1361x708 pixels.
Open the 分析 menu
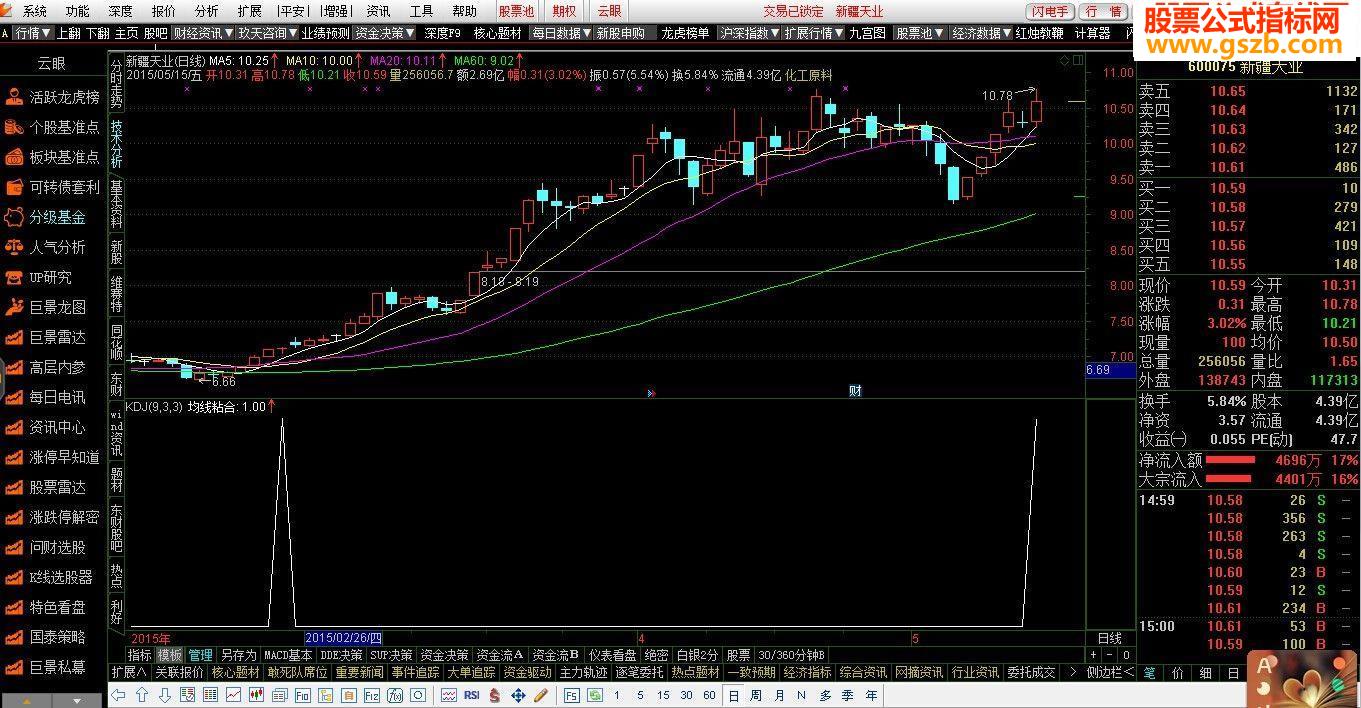[207, 11]
